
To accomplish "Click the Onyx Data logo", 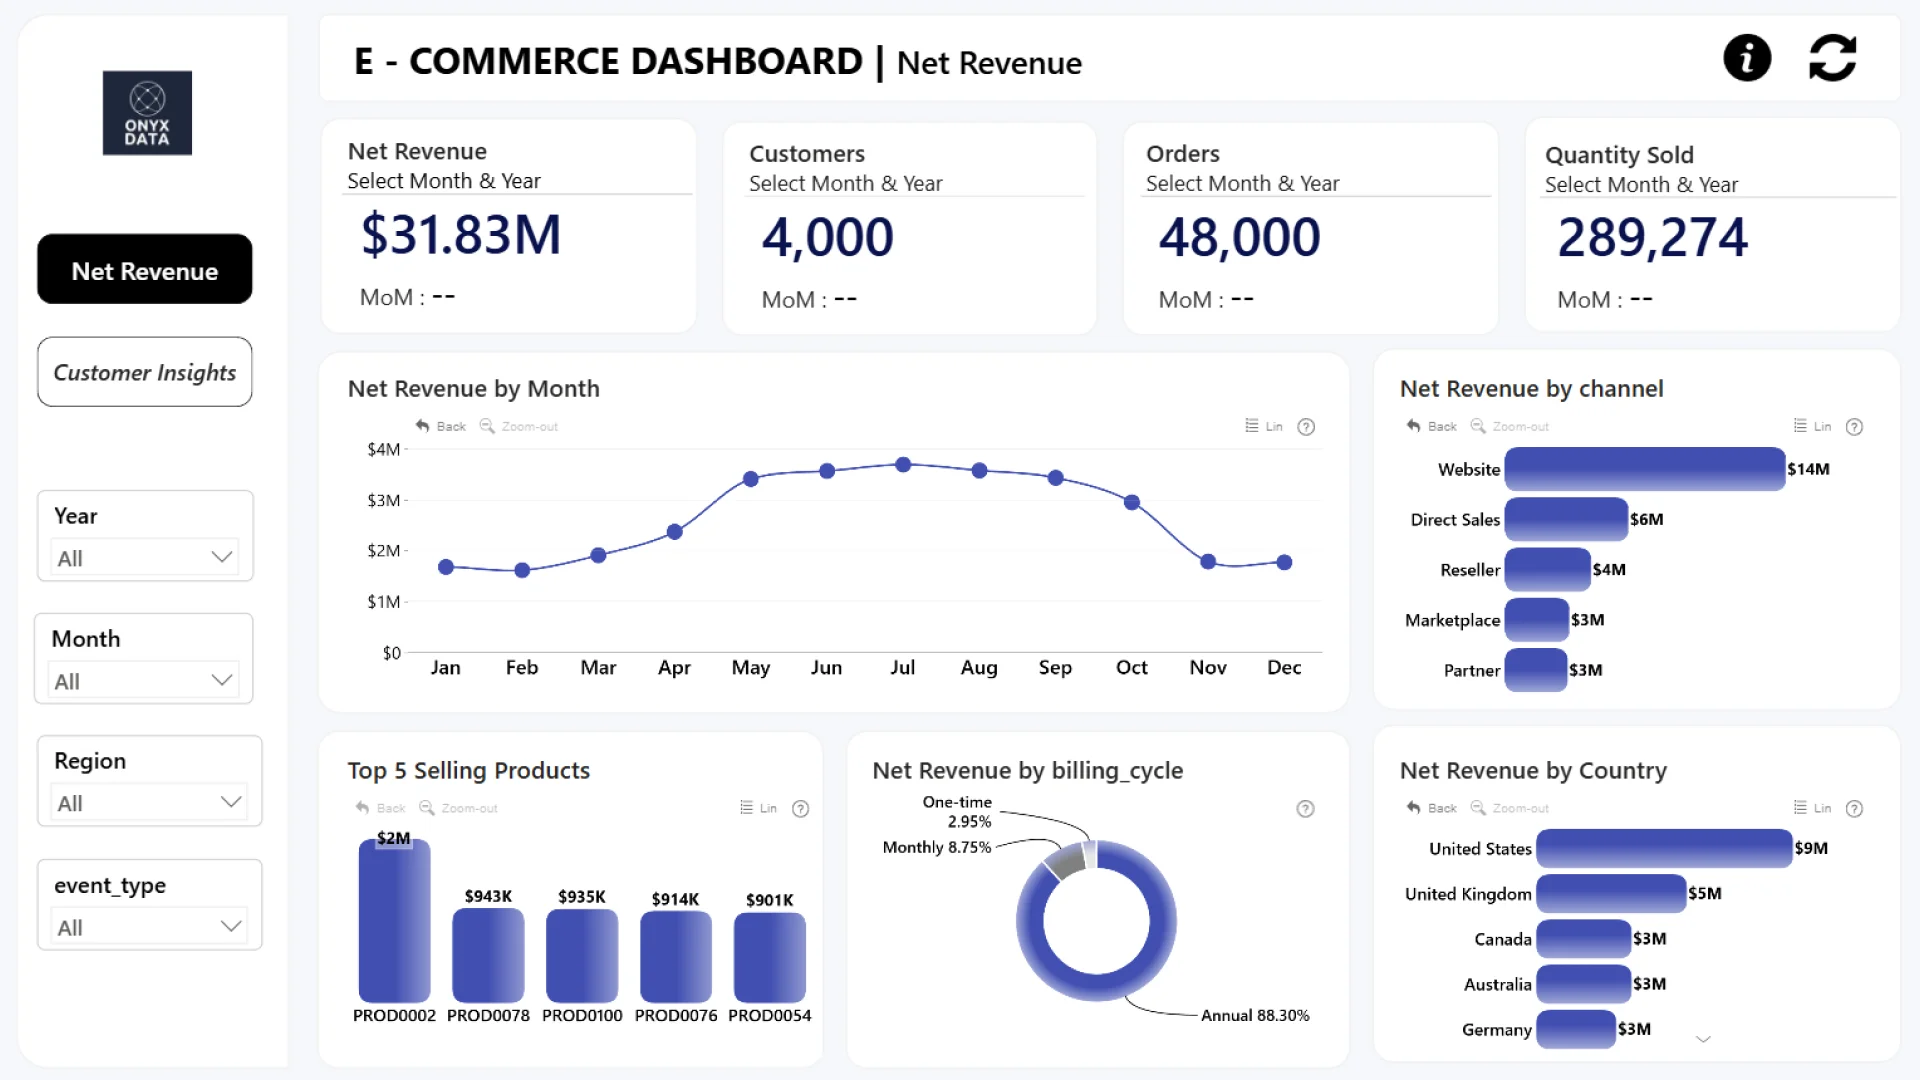I will tap(147, 113).
